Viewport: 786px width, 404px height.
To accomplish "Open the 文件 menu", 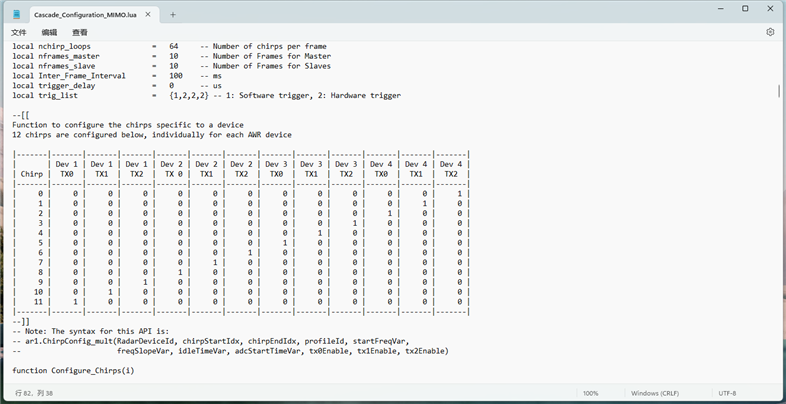I will tap(19, 32).
